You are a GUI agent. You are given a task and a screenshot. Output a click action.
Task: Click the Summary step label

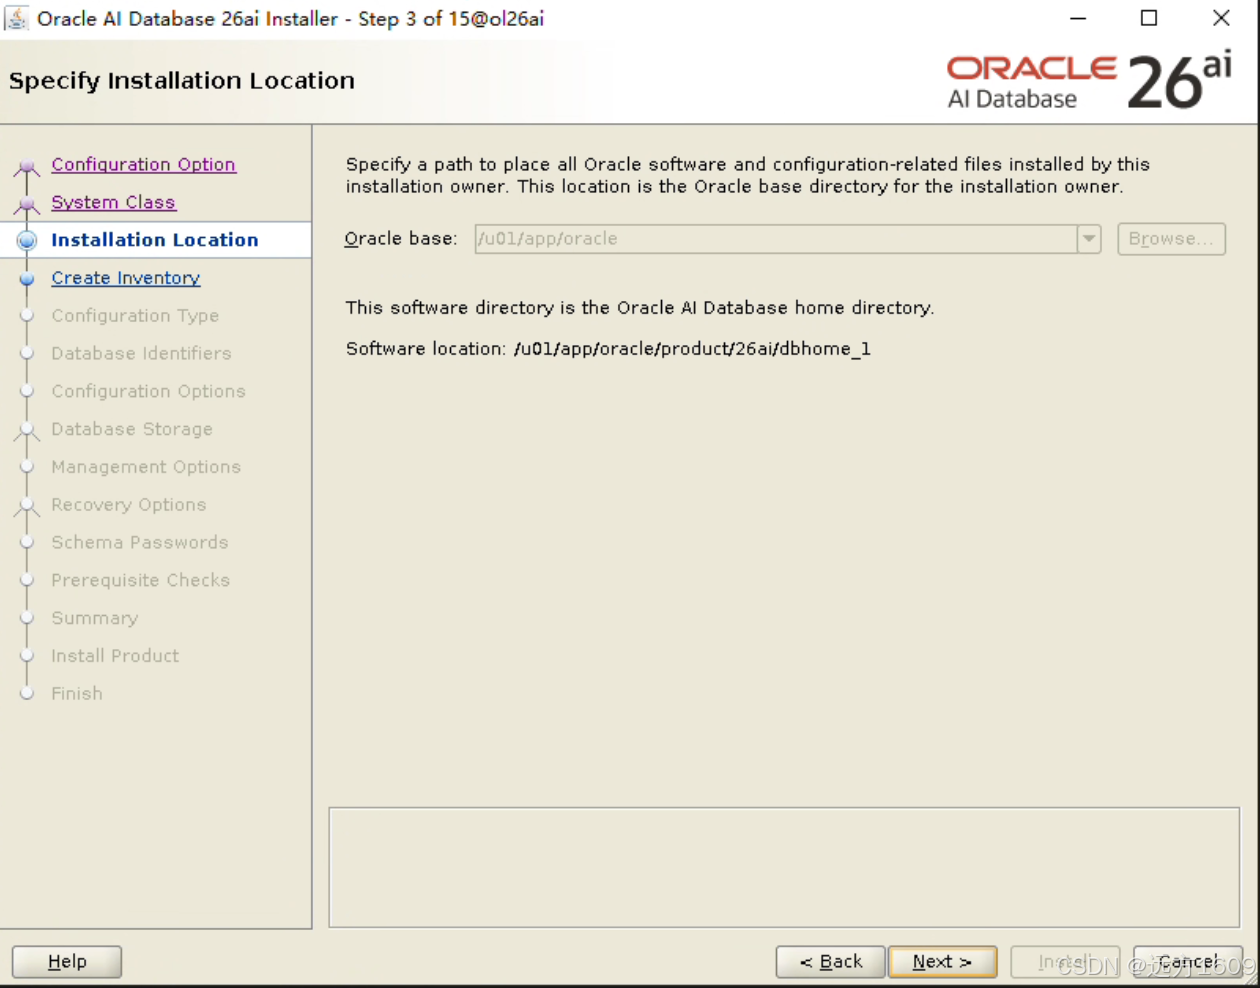(x=95, y=618)
